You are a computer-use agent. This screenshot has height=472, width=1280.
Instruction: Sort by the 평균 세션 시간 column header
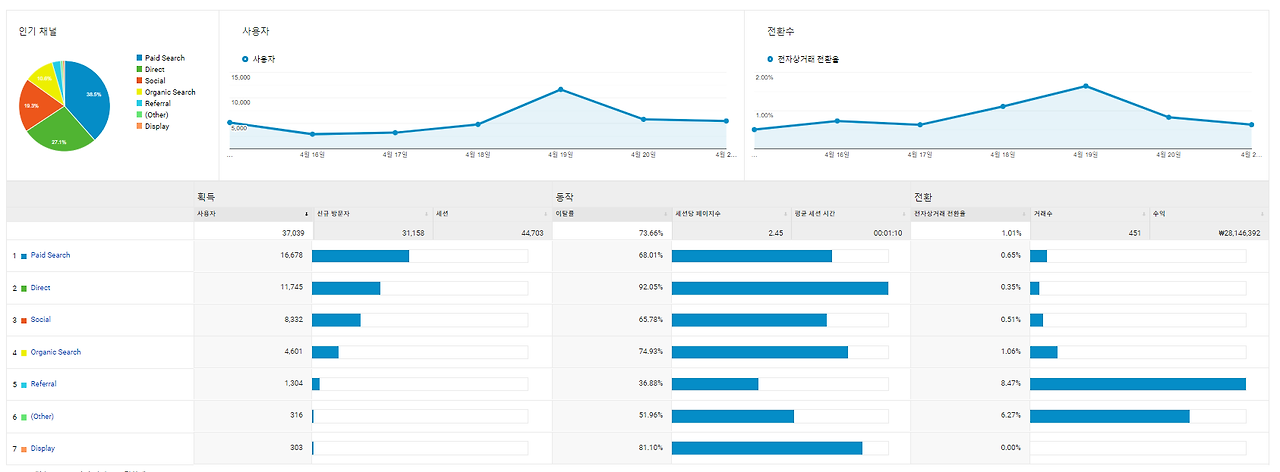point(850,214)
